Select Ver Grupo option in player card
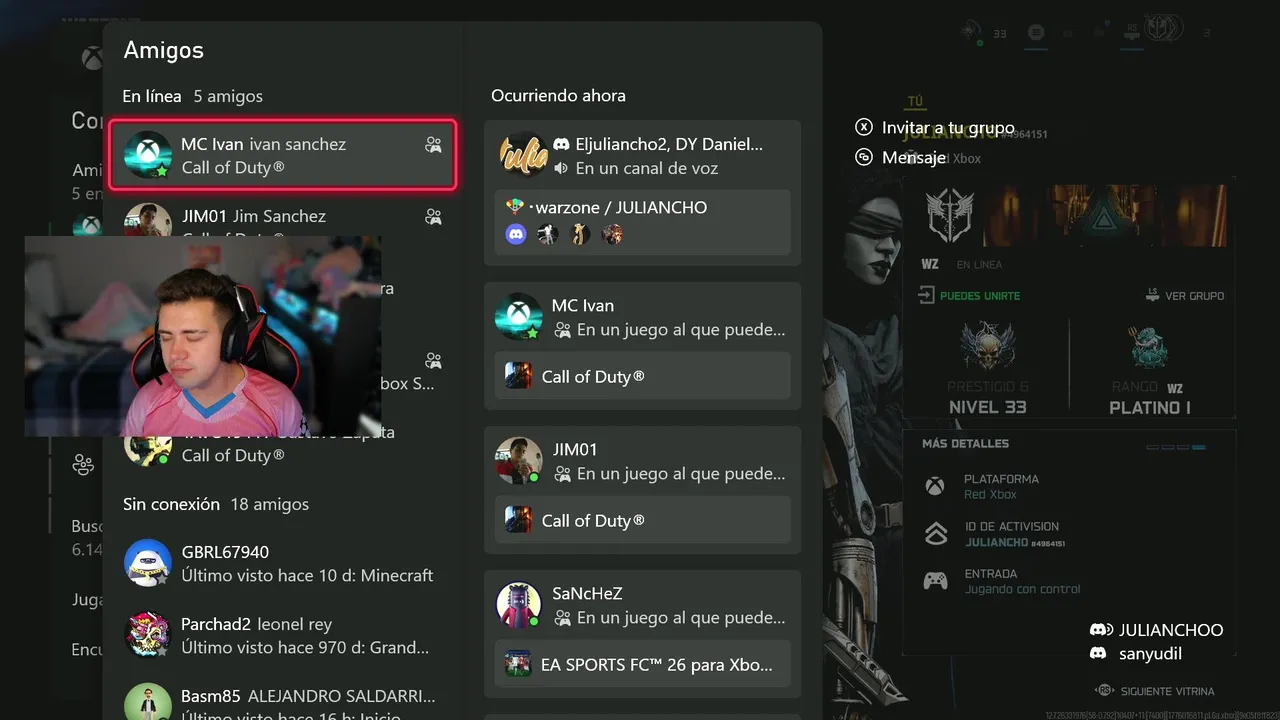The image size is (1280, 720). tap(1185, 296)
